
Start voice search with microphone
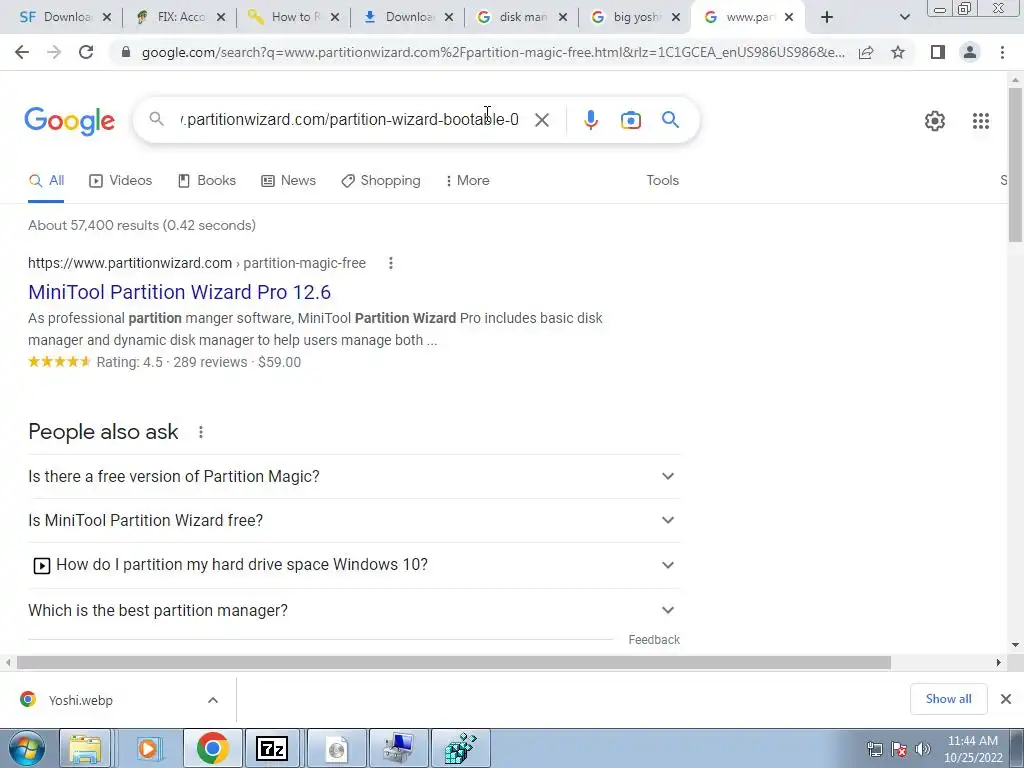click(590, 120)
